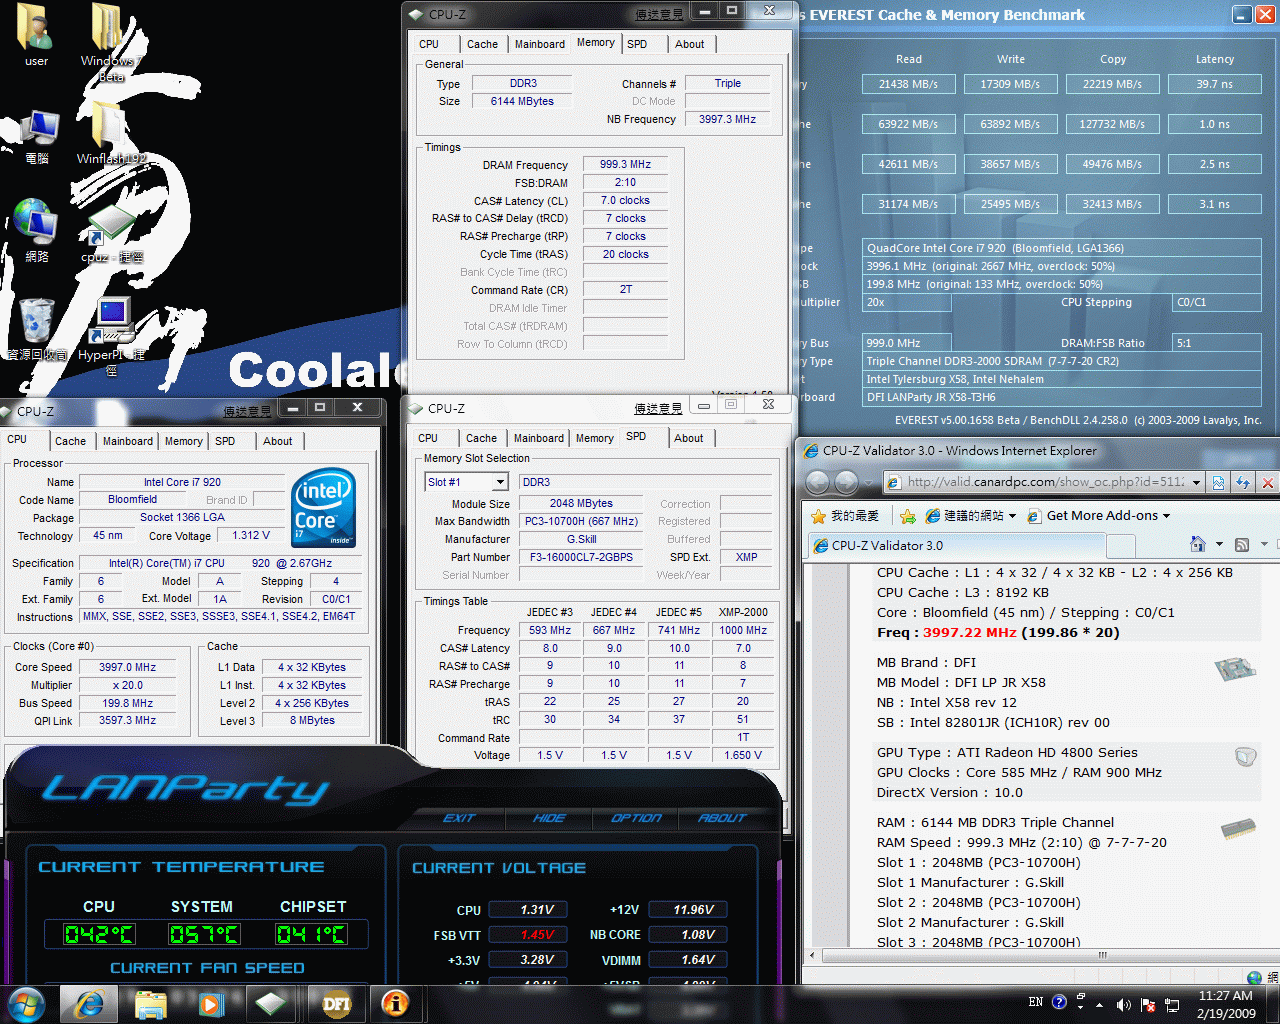The height and width of the screenshot is (1024, 1280).
Task: Click the Windows Start orb
Action: [27, 1003]
